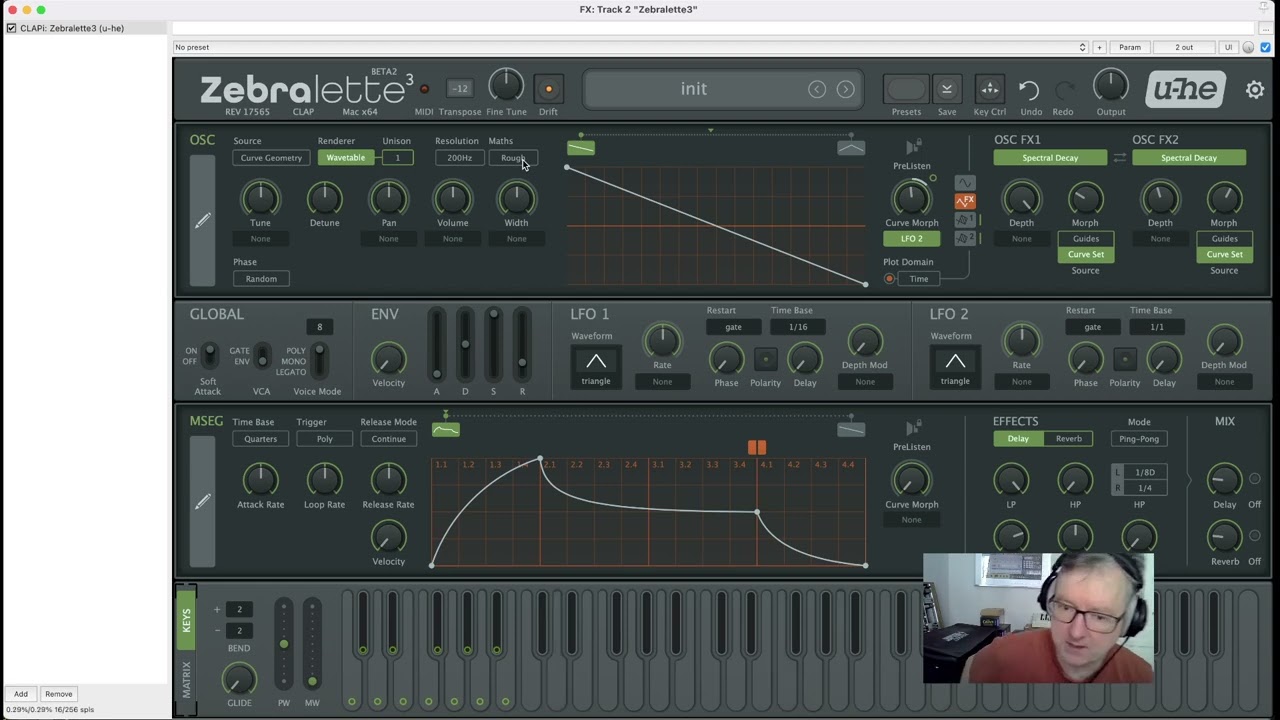Open the settings gear in Zebralette header
The width and height of the screenshot is (1280, 720).
[x=1255, y=90]
